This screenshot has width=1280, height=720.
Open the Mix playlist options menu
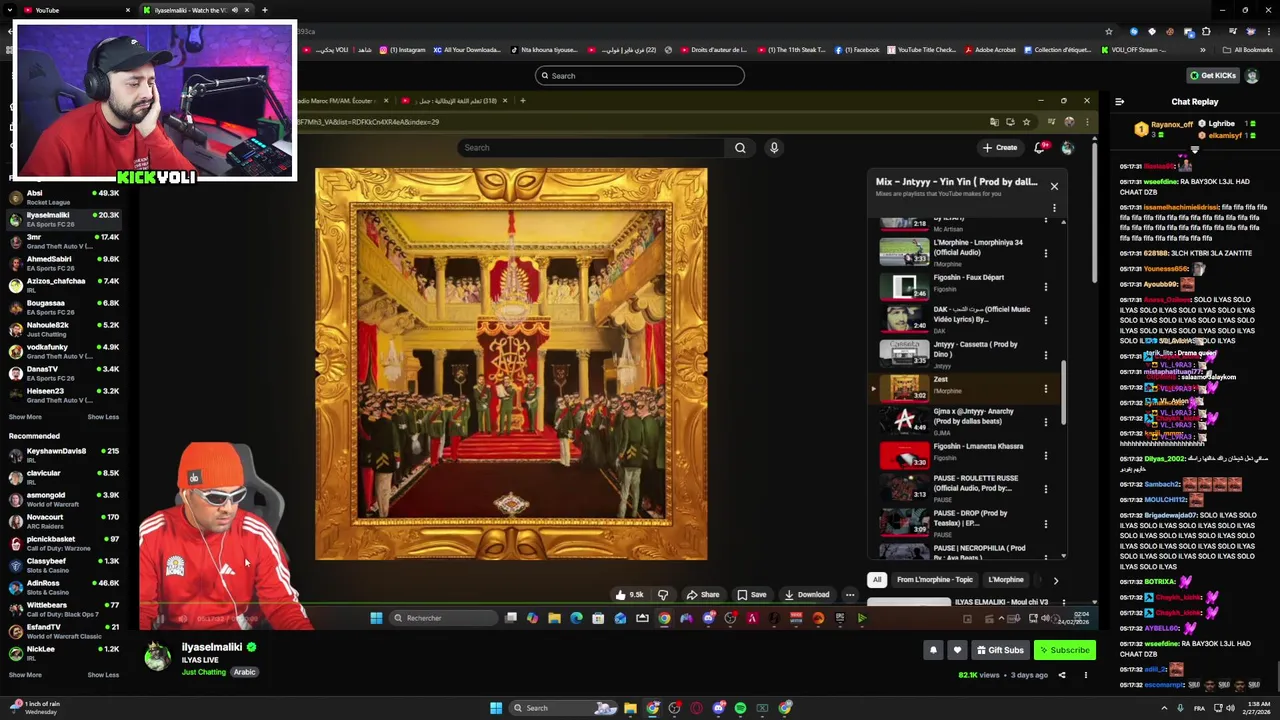coord(1054,209)
